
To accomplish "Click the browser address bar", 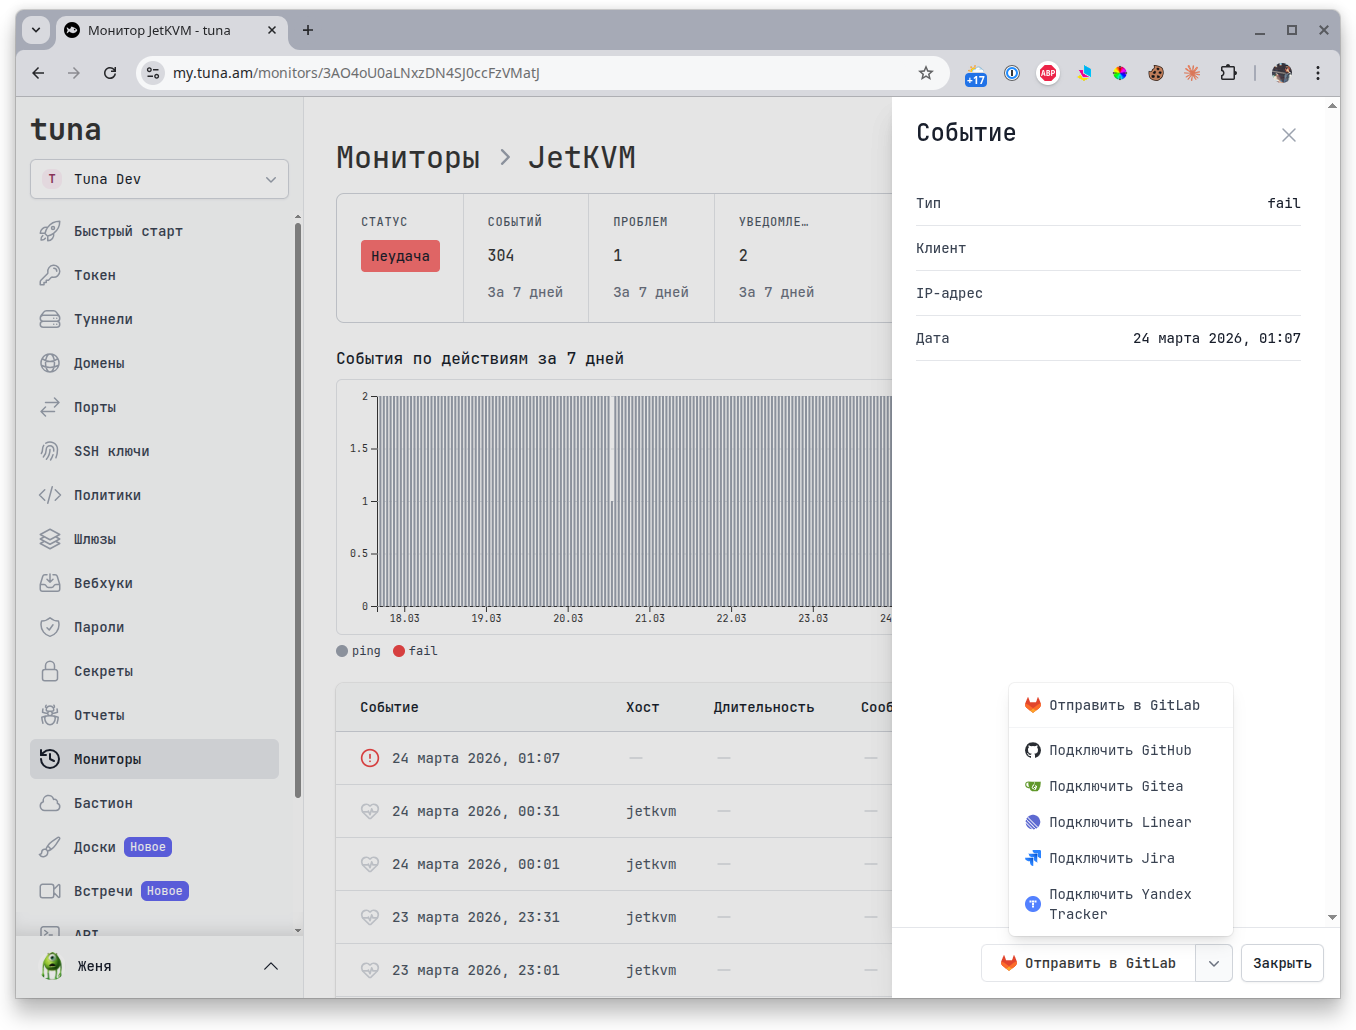I will 540,73.
